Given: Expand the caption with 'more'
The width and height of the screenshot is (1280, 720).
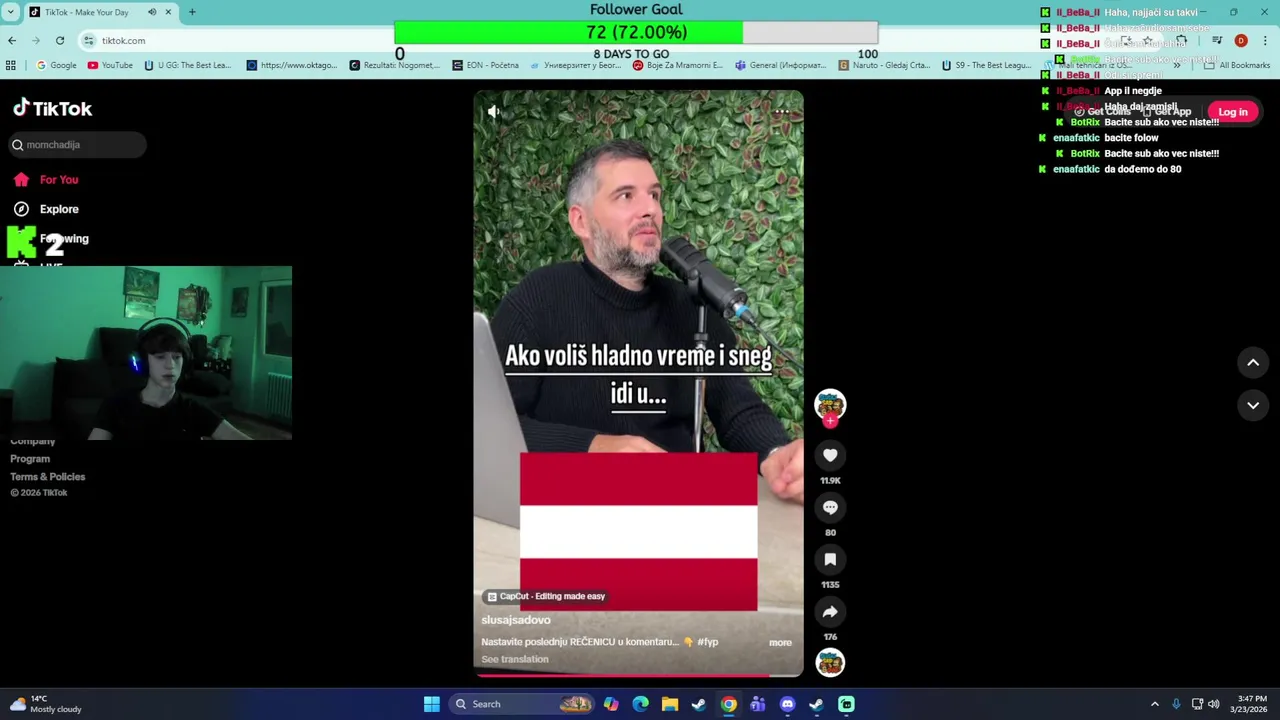Looking at the screenshot, I should [x=780, y=643].
